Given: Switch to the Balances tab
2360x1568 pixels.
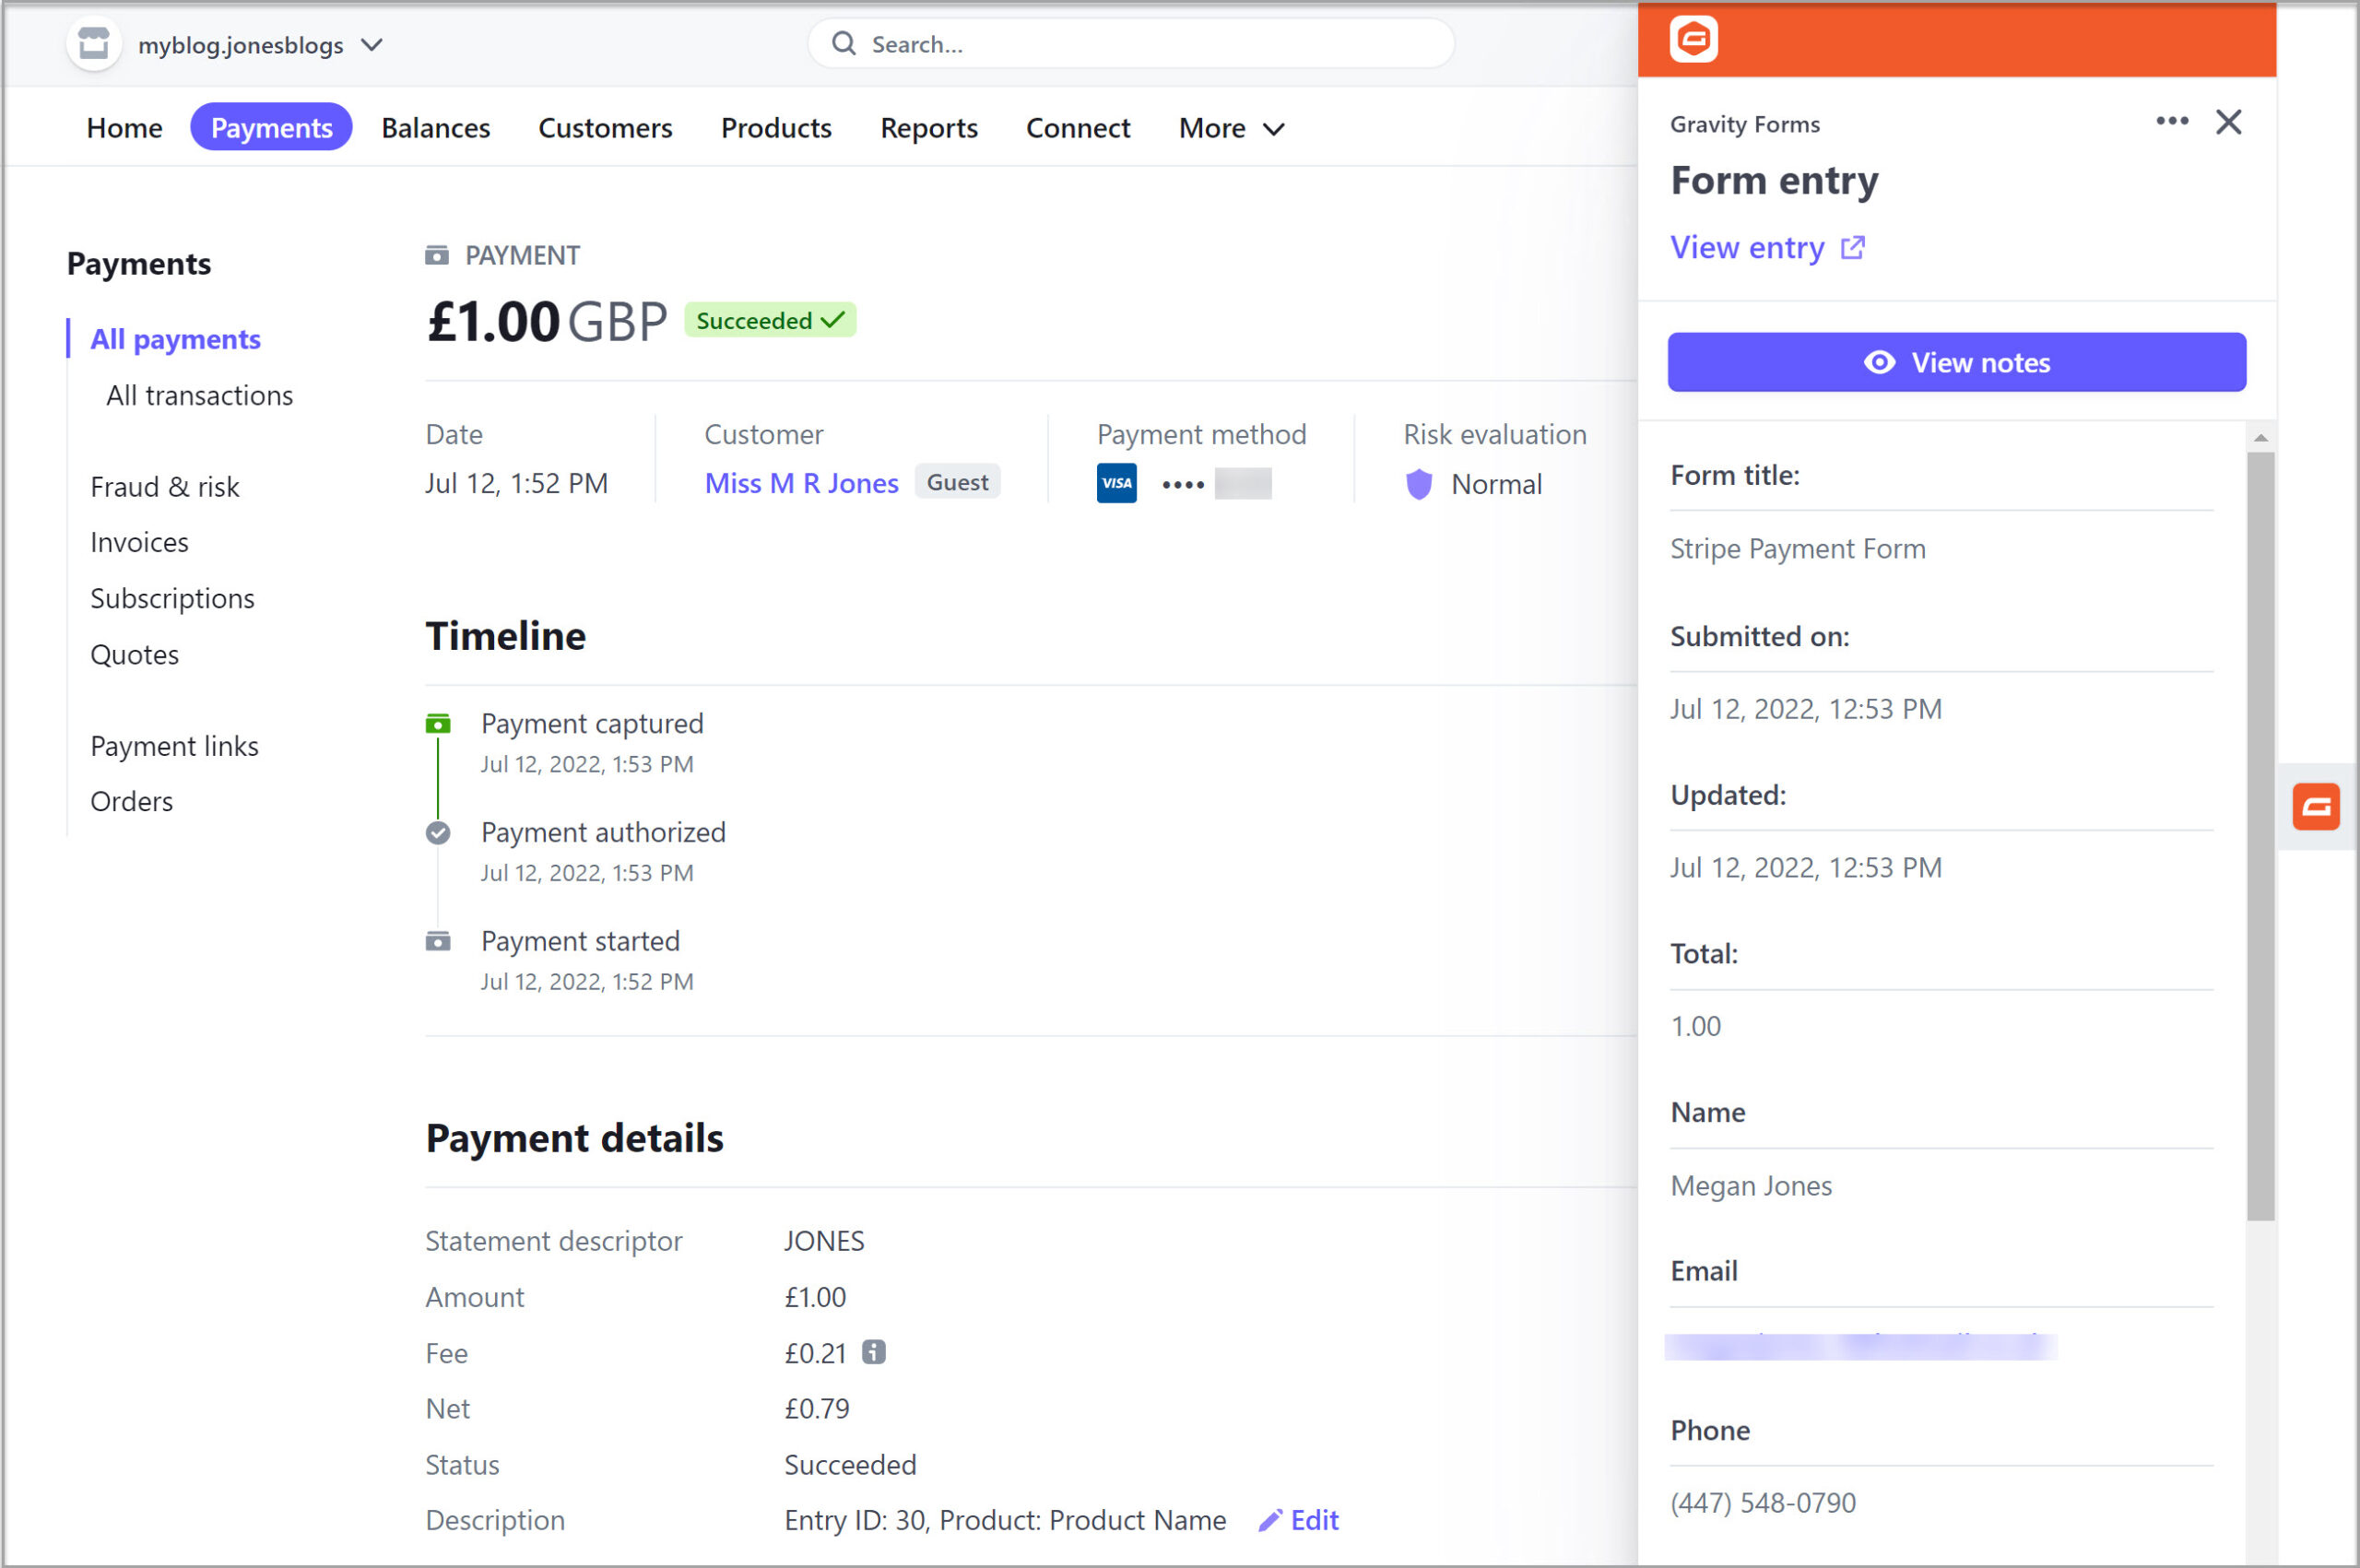Looking at the screenshot, I should tap(435, 128).
